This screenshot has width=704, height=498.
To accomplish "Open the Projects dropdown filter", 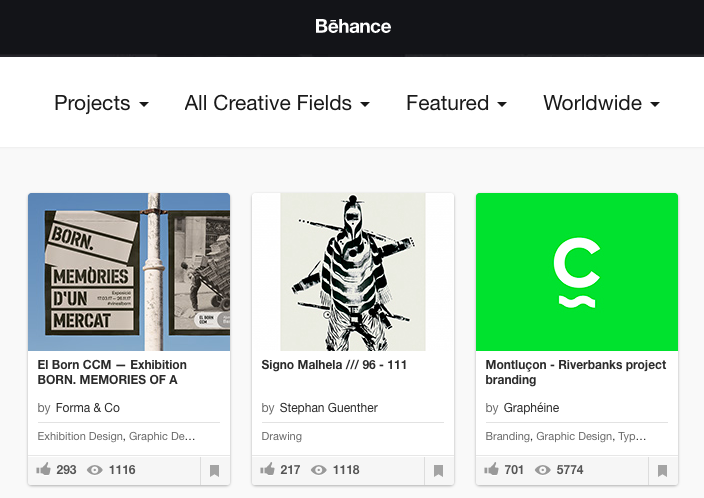I will coord(101,103).
